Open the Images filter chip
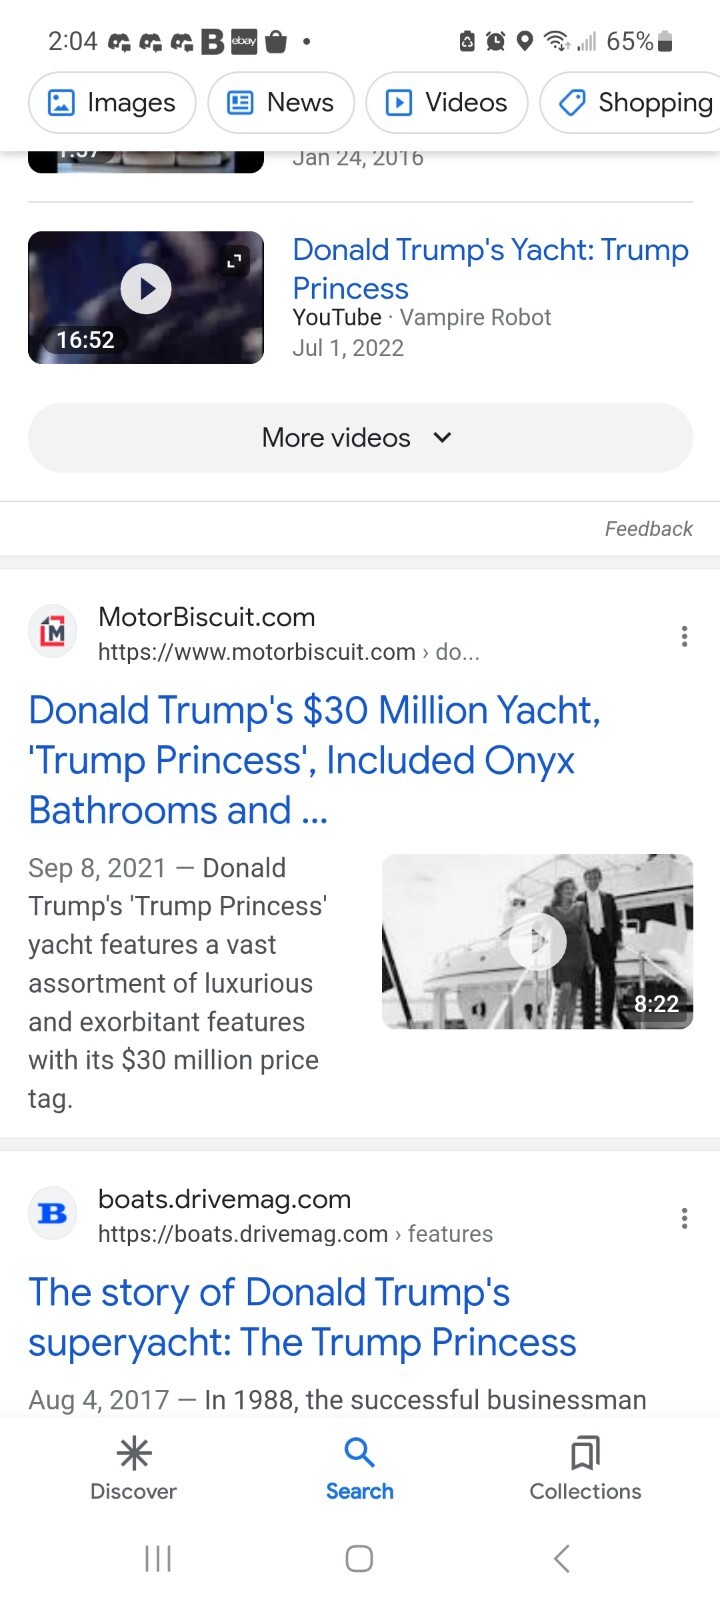 coord(112,102)
